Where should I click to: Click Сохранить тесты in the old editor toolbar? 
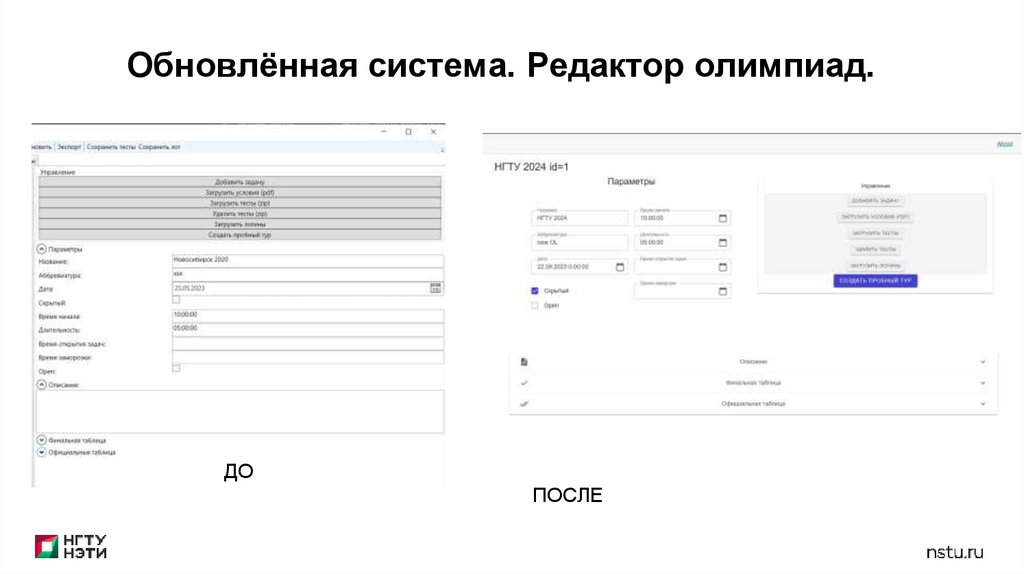tap(111, 147)
